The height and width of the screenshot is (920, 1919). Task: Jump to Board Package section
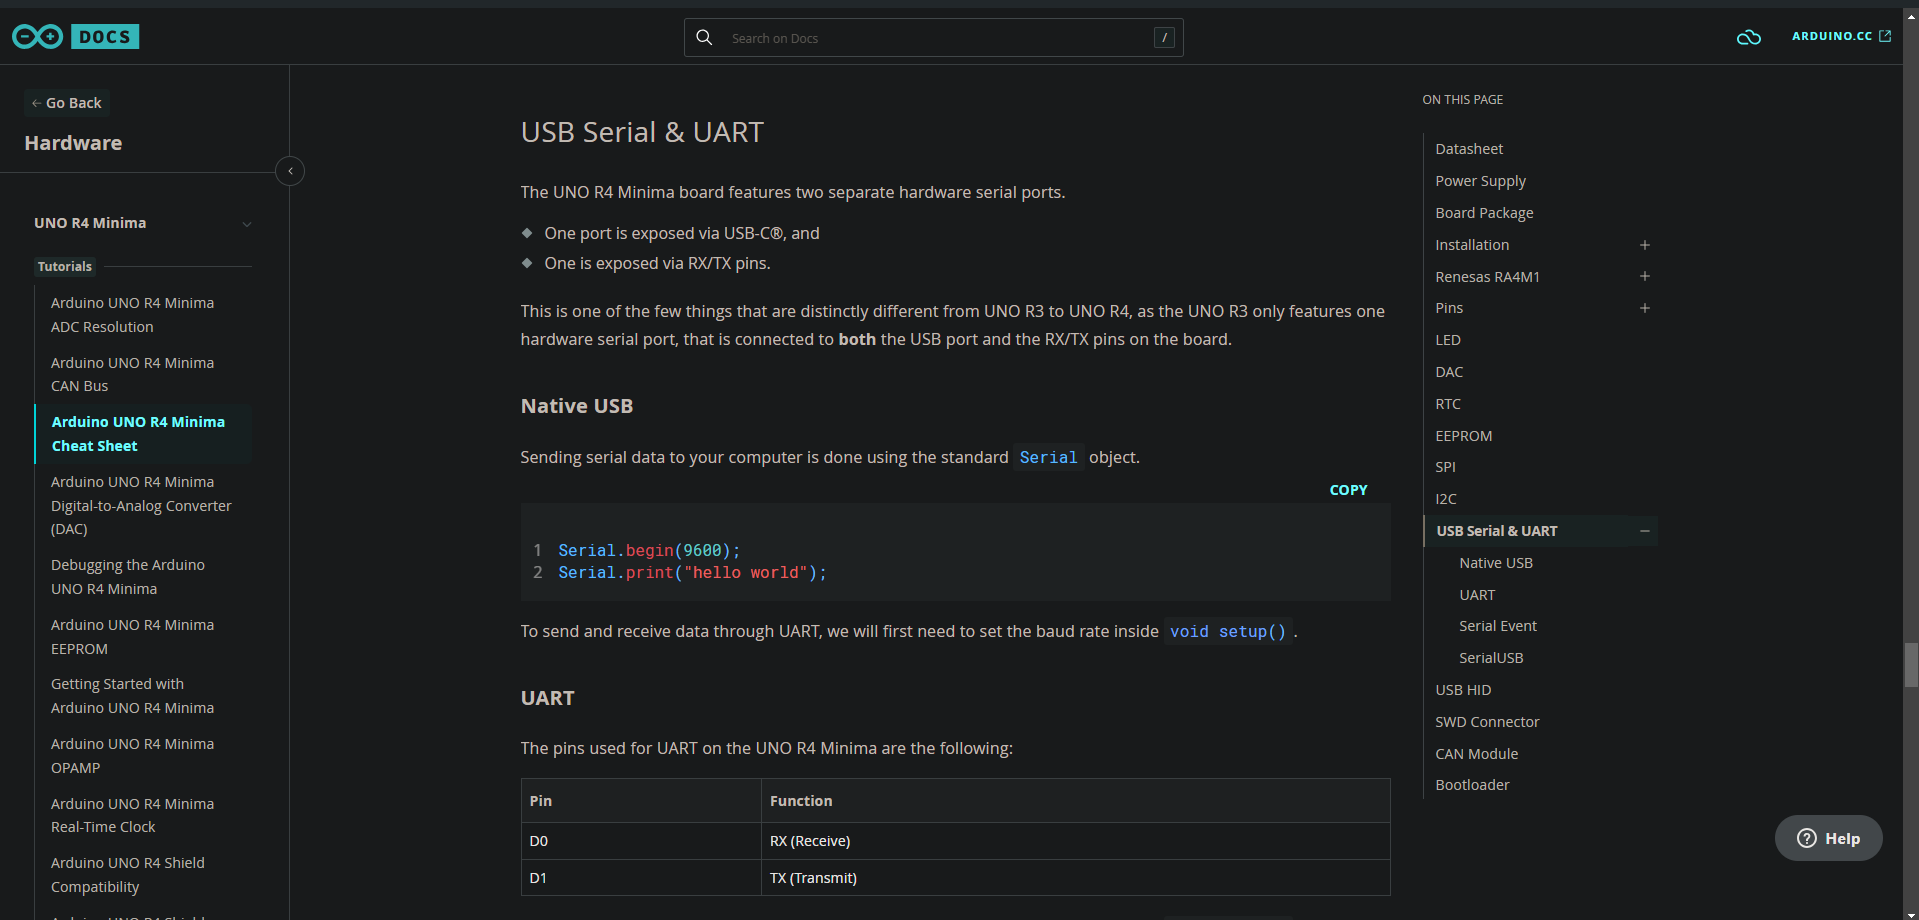point(1484,213)
